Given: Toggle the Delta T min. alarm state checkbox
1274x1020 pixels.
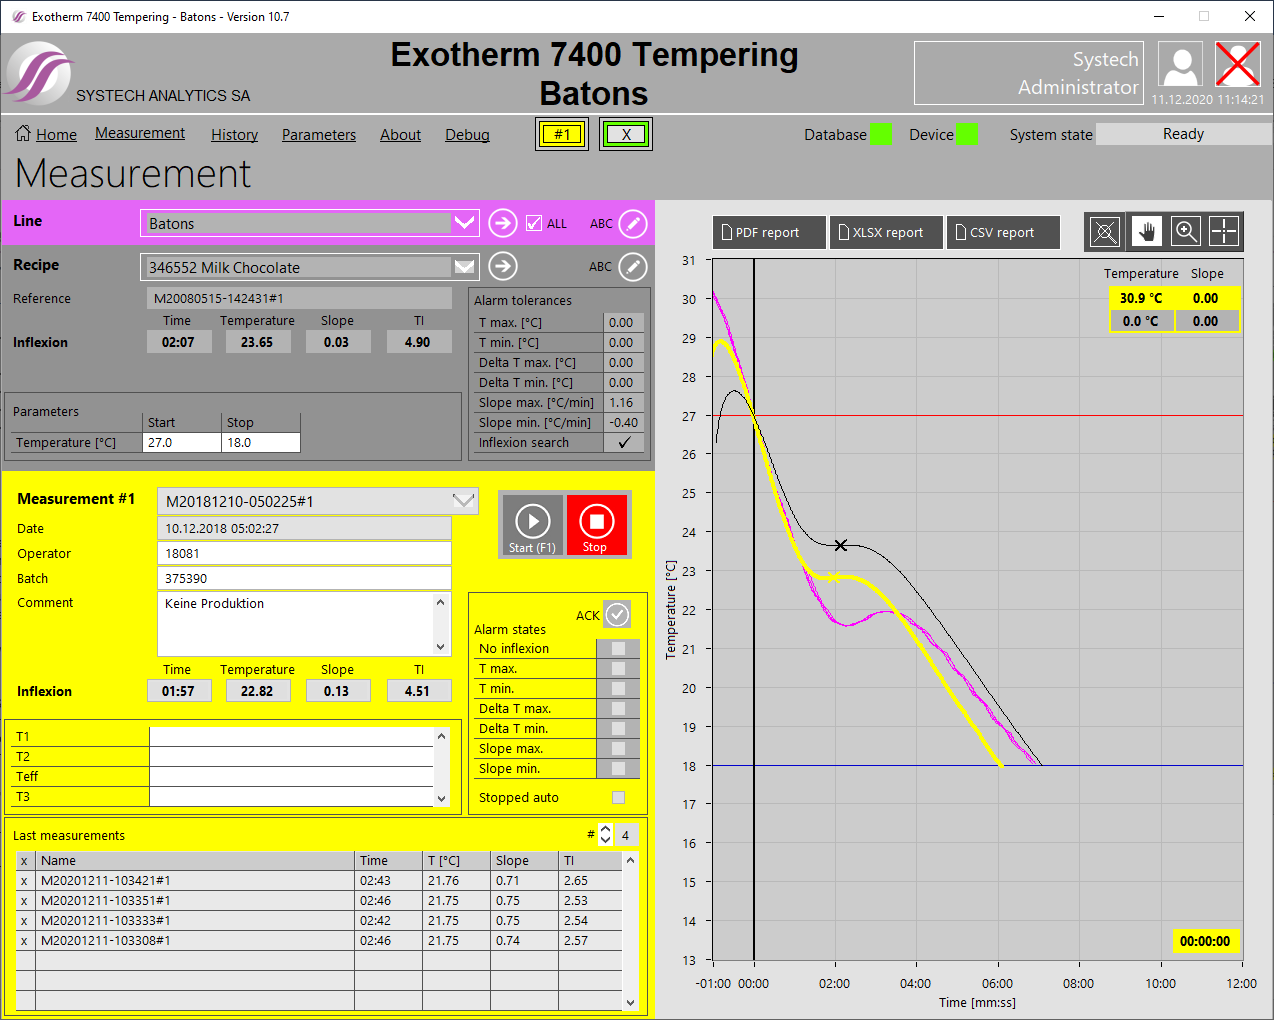Looking at the screenshot, I should point(618,728).
